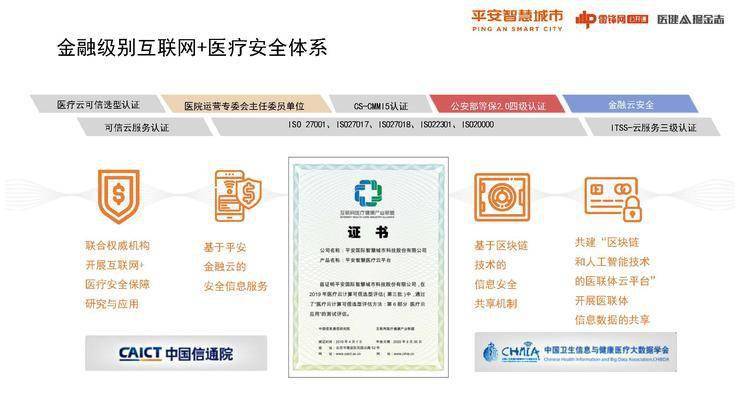The height and width of the screenshot is (416, 740).
Task: Click the title 金融级别互联网+医疗安全体系
Action: [x=192, y=48]
